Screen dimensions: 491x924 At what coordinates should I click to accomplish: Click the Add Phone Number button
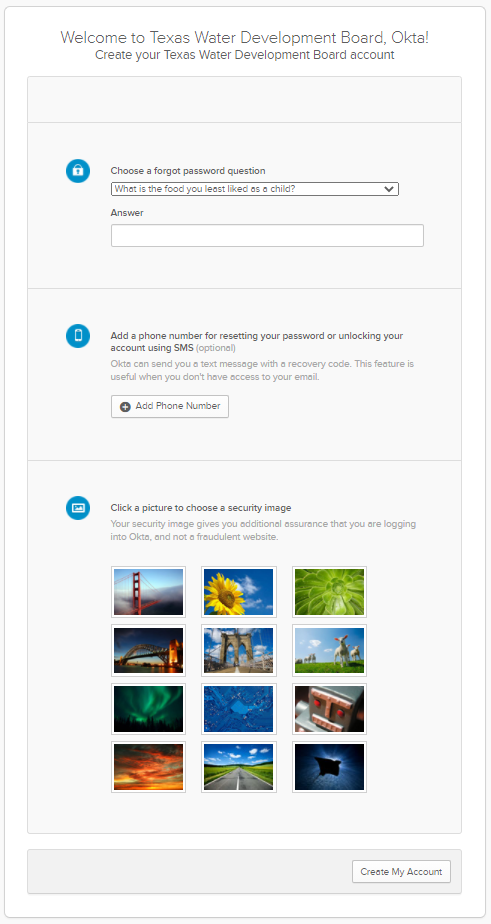(x=170, y=407)
